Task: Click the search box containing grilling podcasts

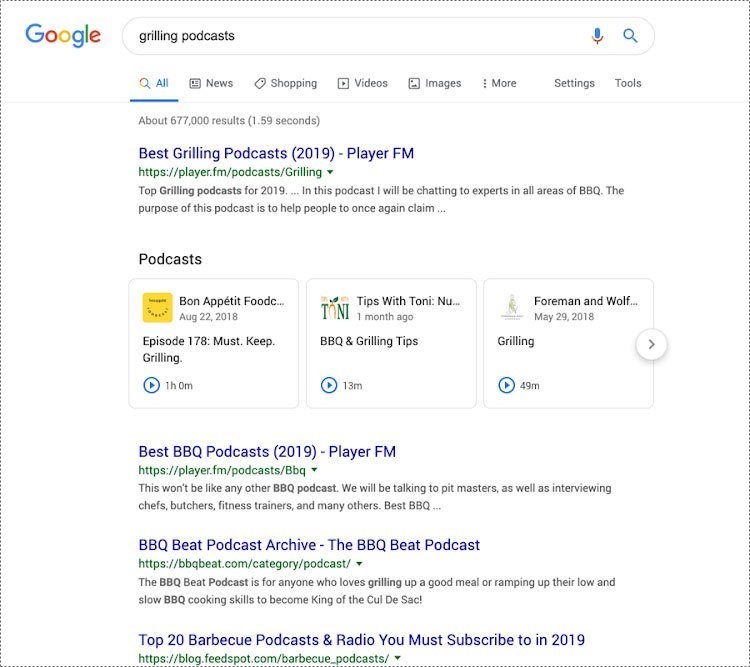Action: tap(388, 36)
